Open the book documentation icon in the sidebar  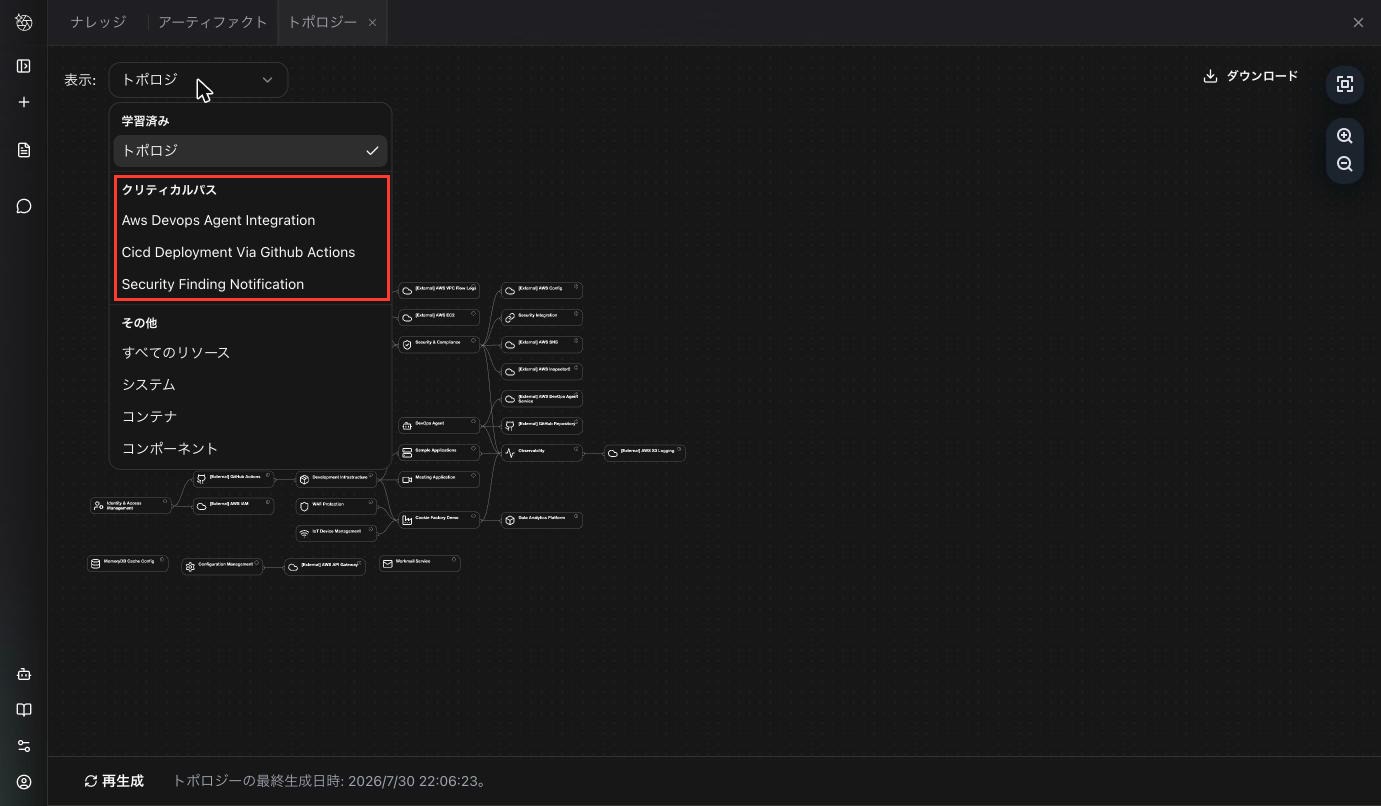click(x=24, y=710)
